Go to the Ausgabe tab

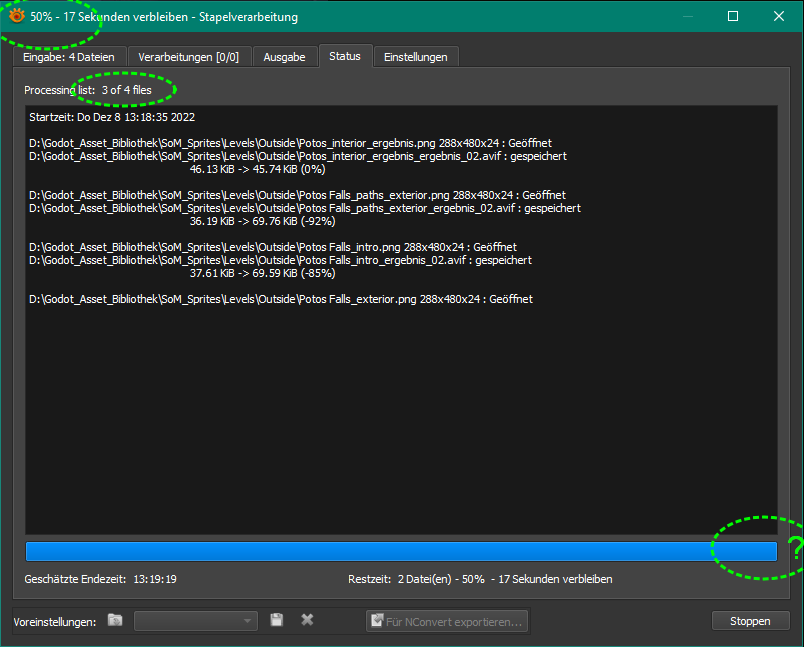coord(284,57)
